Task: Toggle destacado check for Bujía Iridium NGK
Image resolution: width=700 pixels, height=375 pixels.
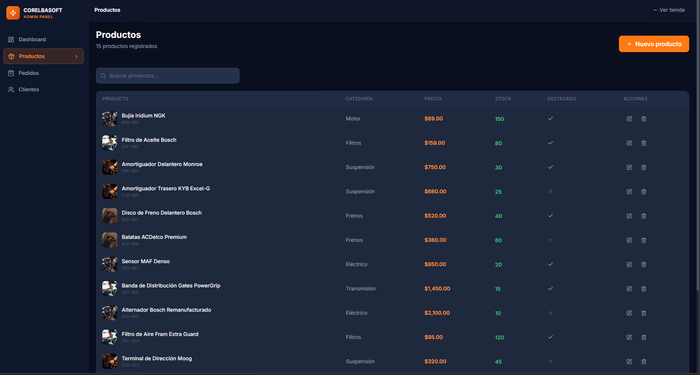Action: click(x=550, y=119)
